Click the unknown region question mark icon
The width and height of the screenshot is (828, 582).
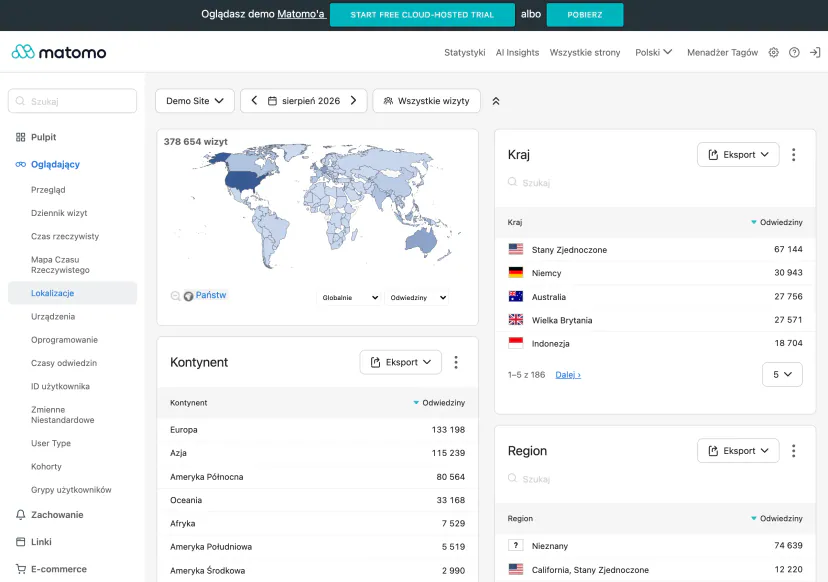click(x=515, y=546)
